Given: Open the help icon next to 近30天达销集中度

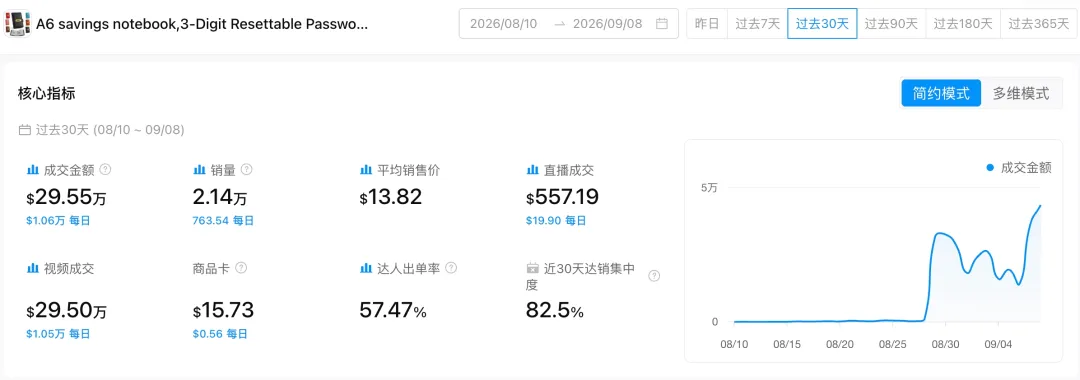Looking at the screenshot, I should (654, 276).
